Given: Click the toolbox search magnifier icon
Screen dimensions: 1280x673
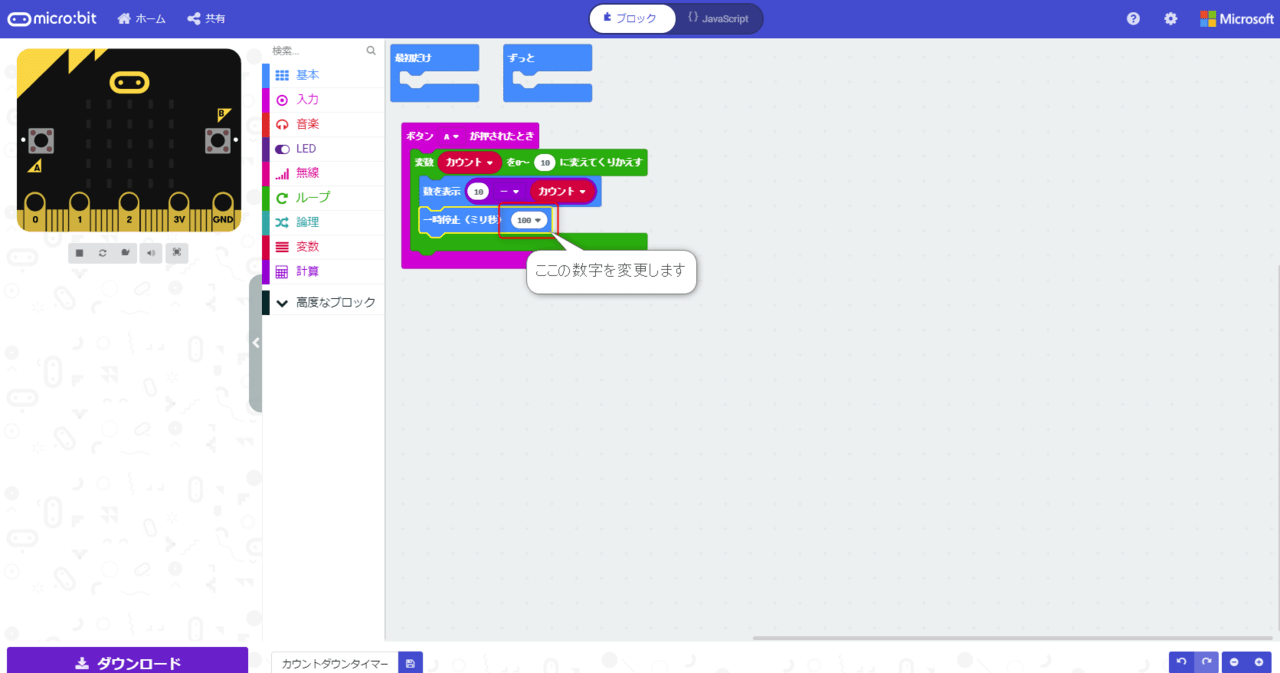Looking at the screenshot, I should [371, 50].
